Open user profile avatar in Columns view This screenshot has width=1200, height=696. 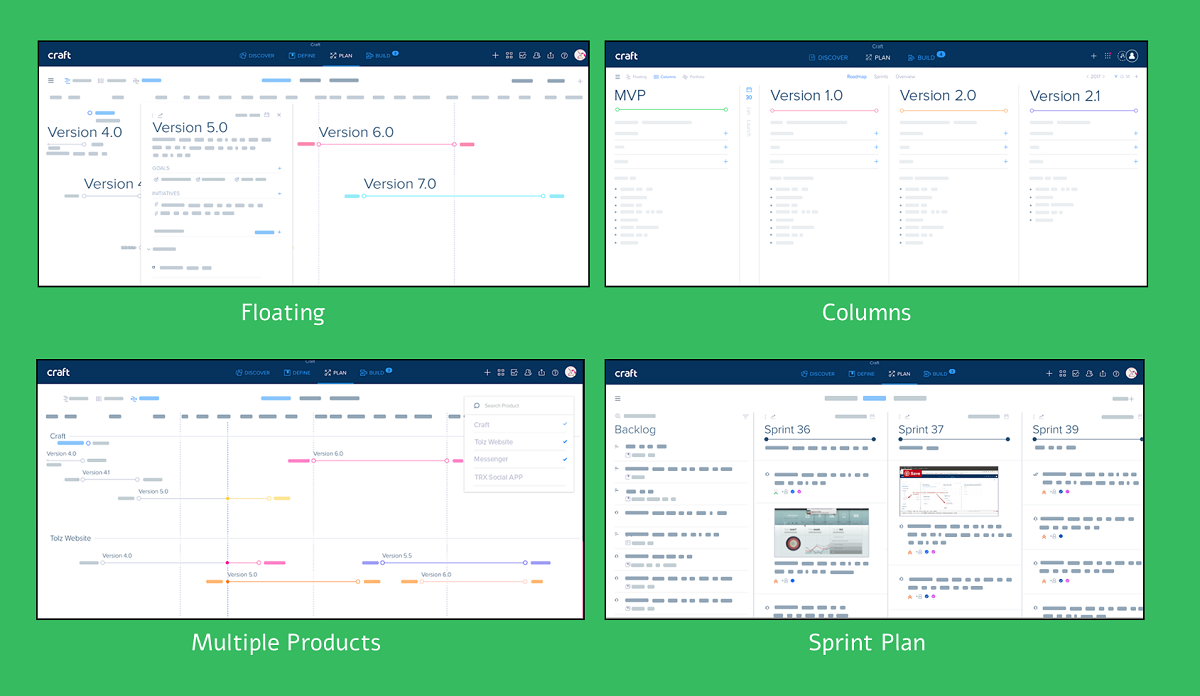(x=1132, y=56)
